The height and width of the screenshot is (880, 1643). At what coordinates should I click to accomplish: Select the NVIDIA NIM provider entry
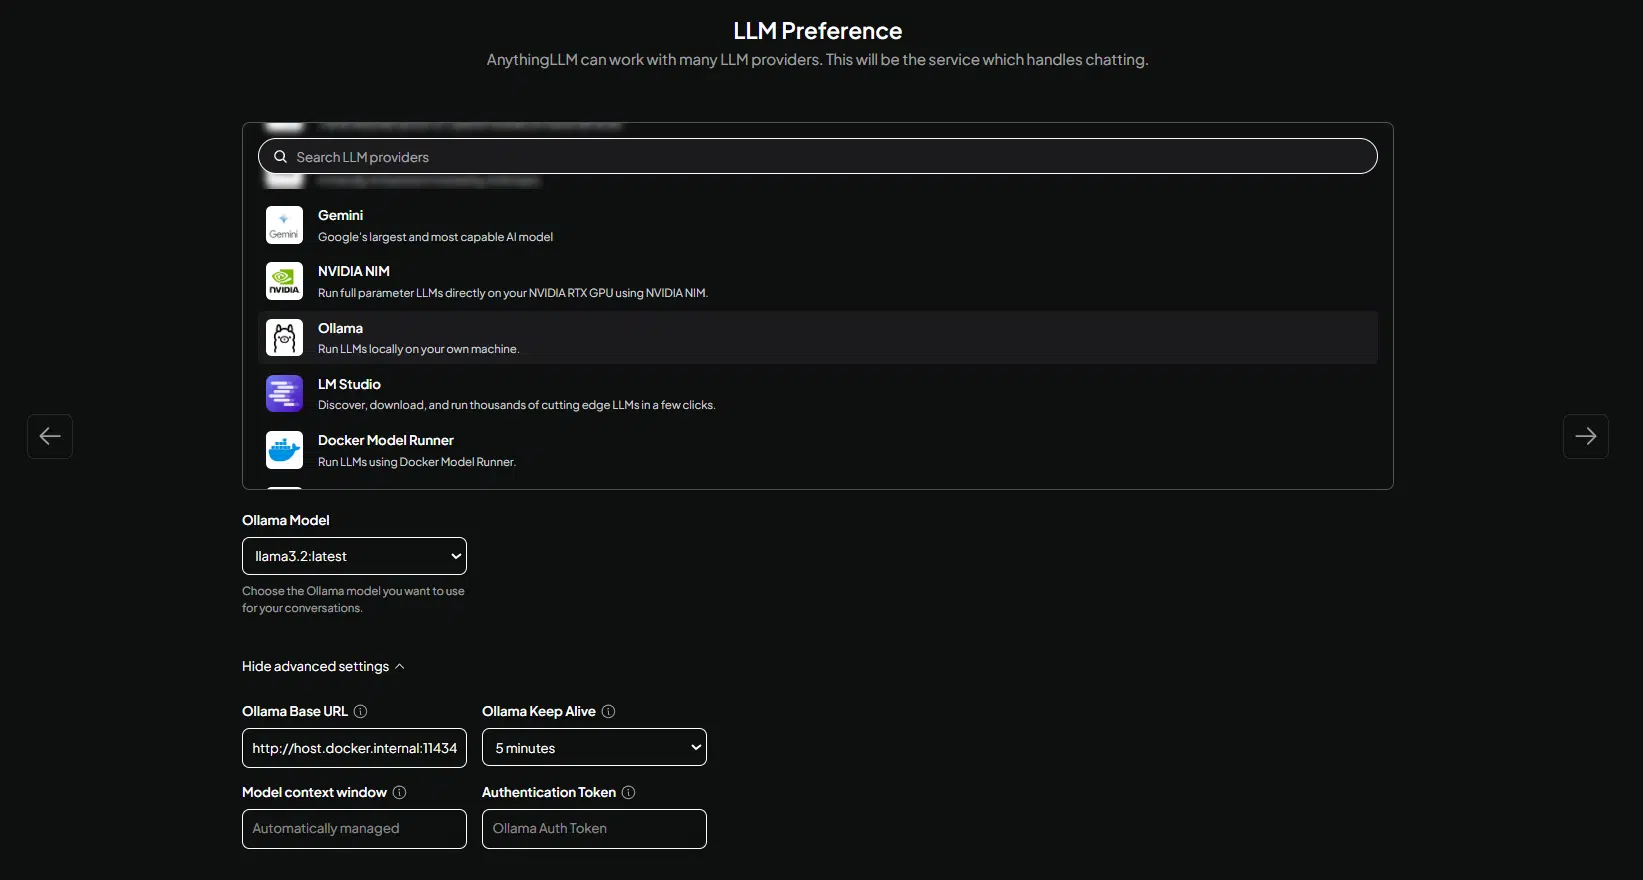[x=818, y=281]
